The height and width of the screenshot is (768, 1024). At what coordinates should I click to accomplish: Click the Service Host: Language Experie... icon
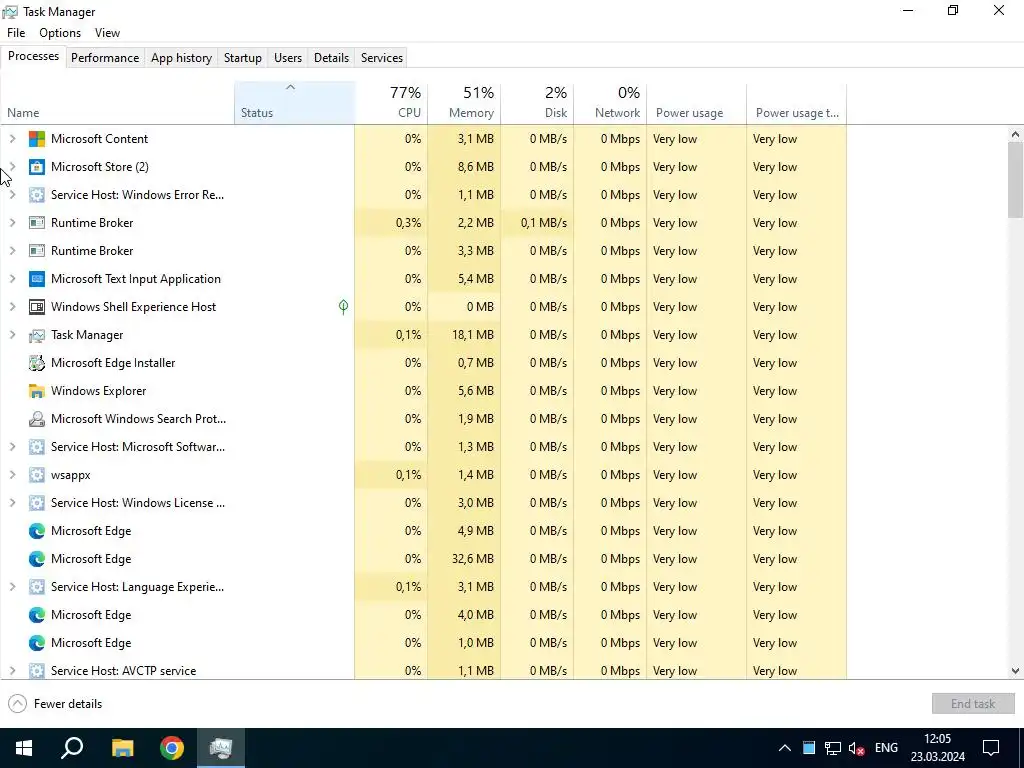(x=37, y=587)
